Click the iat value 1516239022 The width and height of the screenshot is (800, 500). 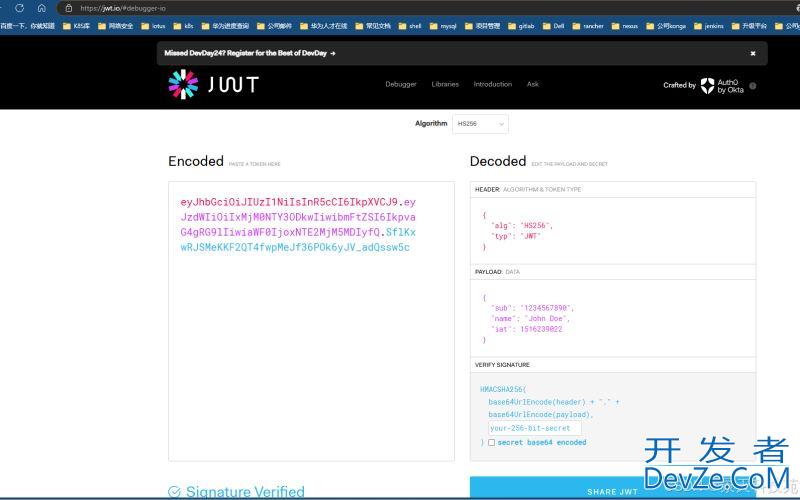point(541,329)
